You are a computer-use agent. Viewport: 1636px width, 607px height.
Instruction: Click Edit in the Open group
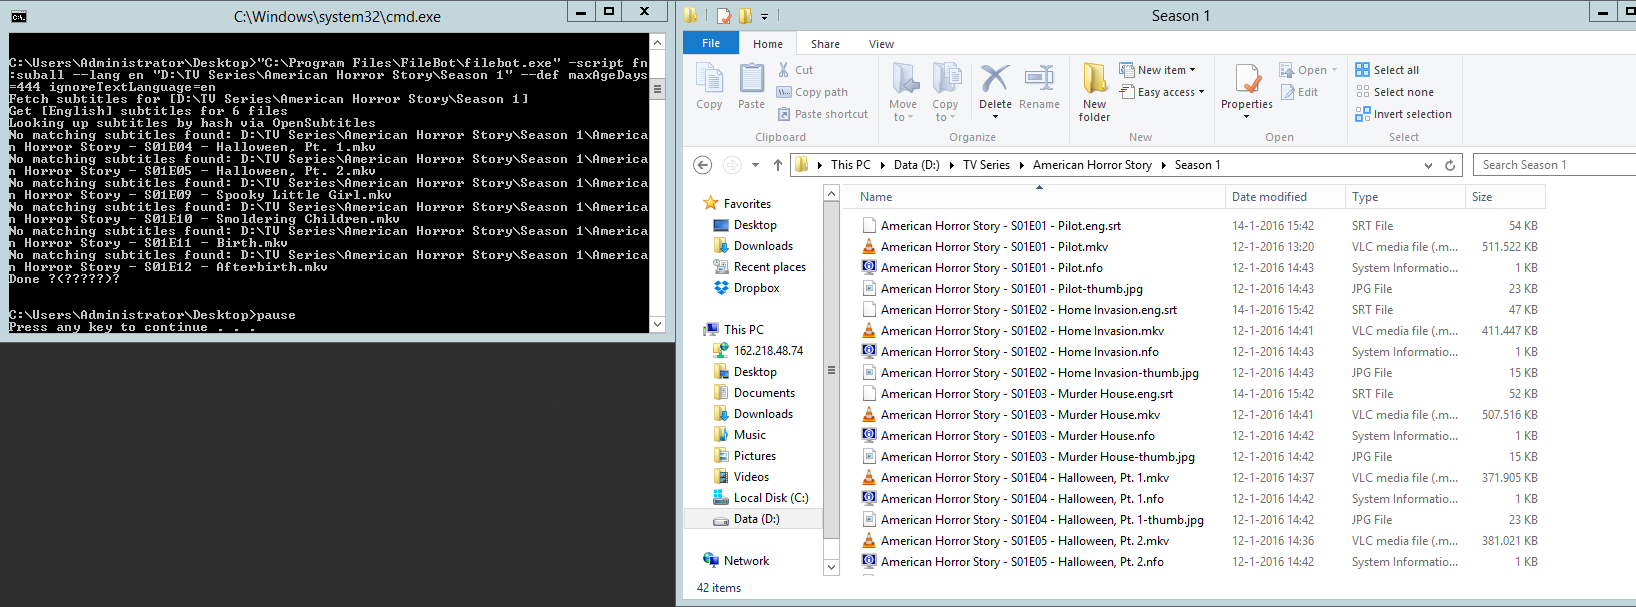pos(1299,92)
